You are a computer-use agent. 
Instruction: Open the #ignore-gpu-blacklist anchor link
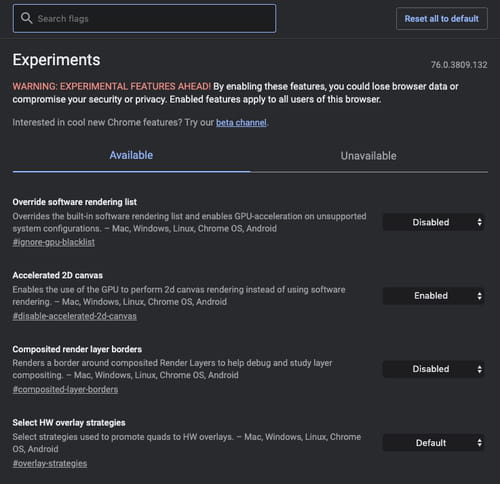coord(54,242)
